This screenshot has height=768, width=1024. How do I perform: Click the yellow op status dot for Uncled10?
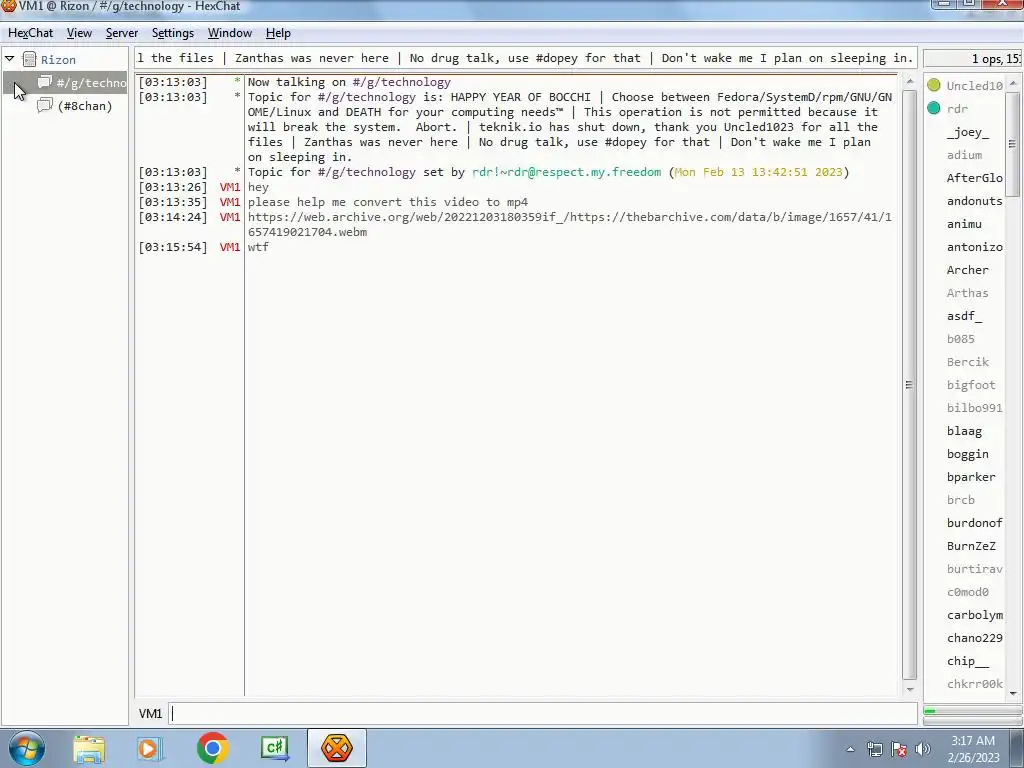tap(934, 85)
